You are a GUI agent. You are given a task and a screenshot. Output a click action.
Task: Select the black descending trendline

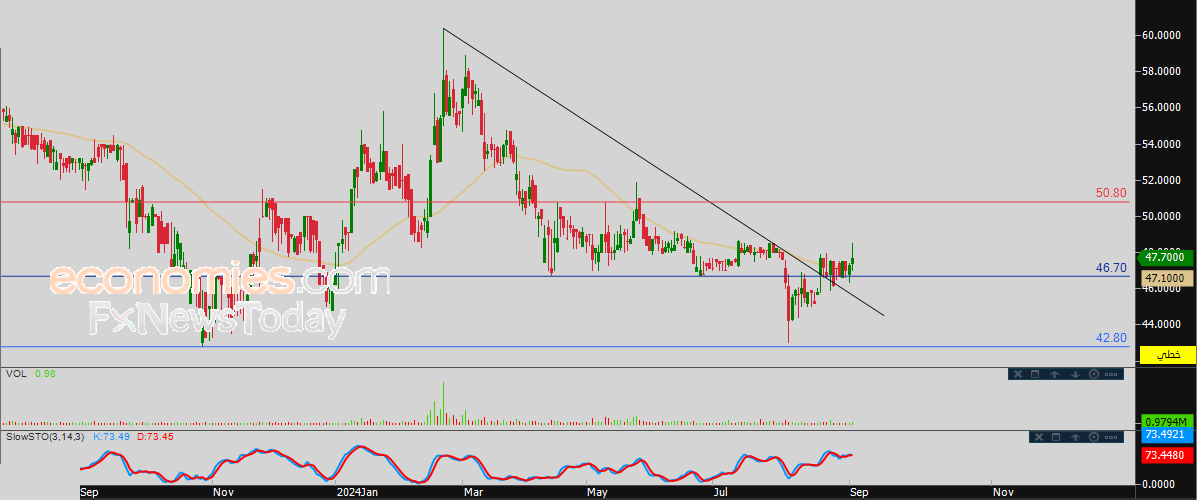(x=663, y=172)
